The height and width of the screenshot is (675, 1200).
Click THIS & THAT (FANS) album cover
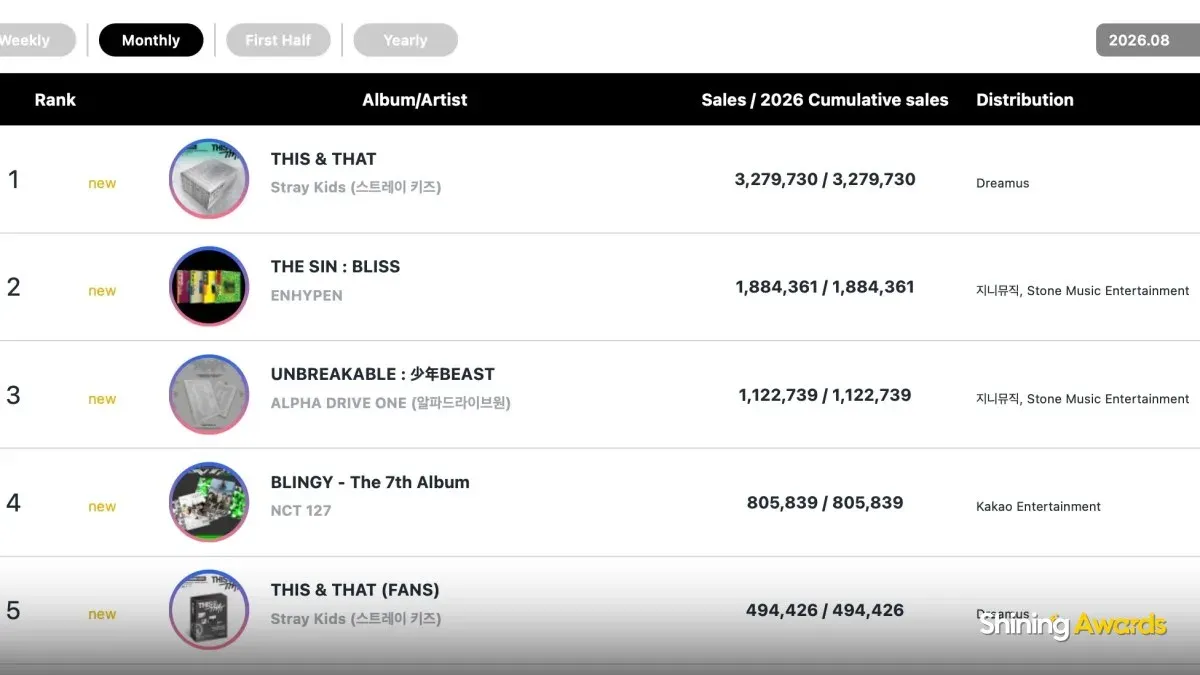pyautogui.click(x=209, y=610)
